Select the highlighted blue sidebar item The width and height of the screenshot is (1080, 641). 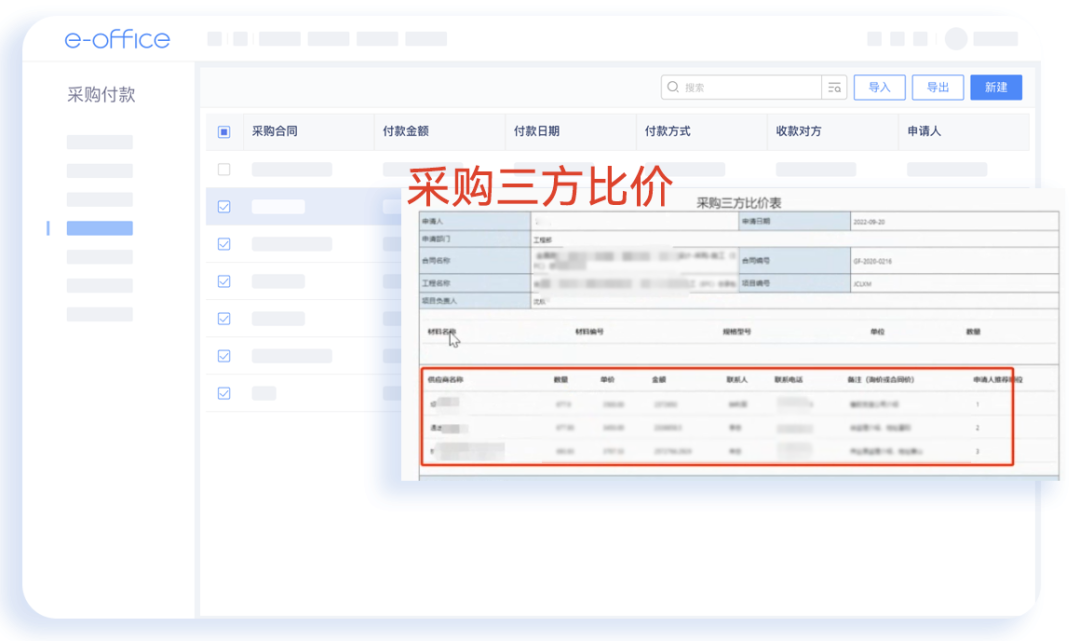click(x=100, y=228)
